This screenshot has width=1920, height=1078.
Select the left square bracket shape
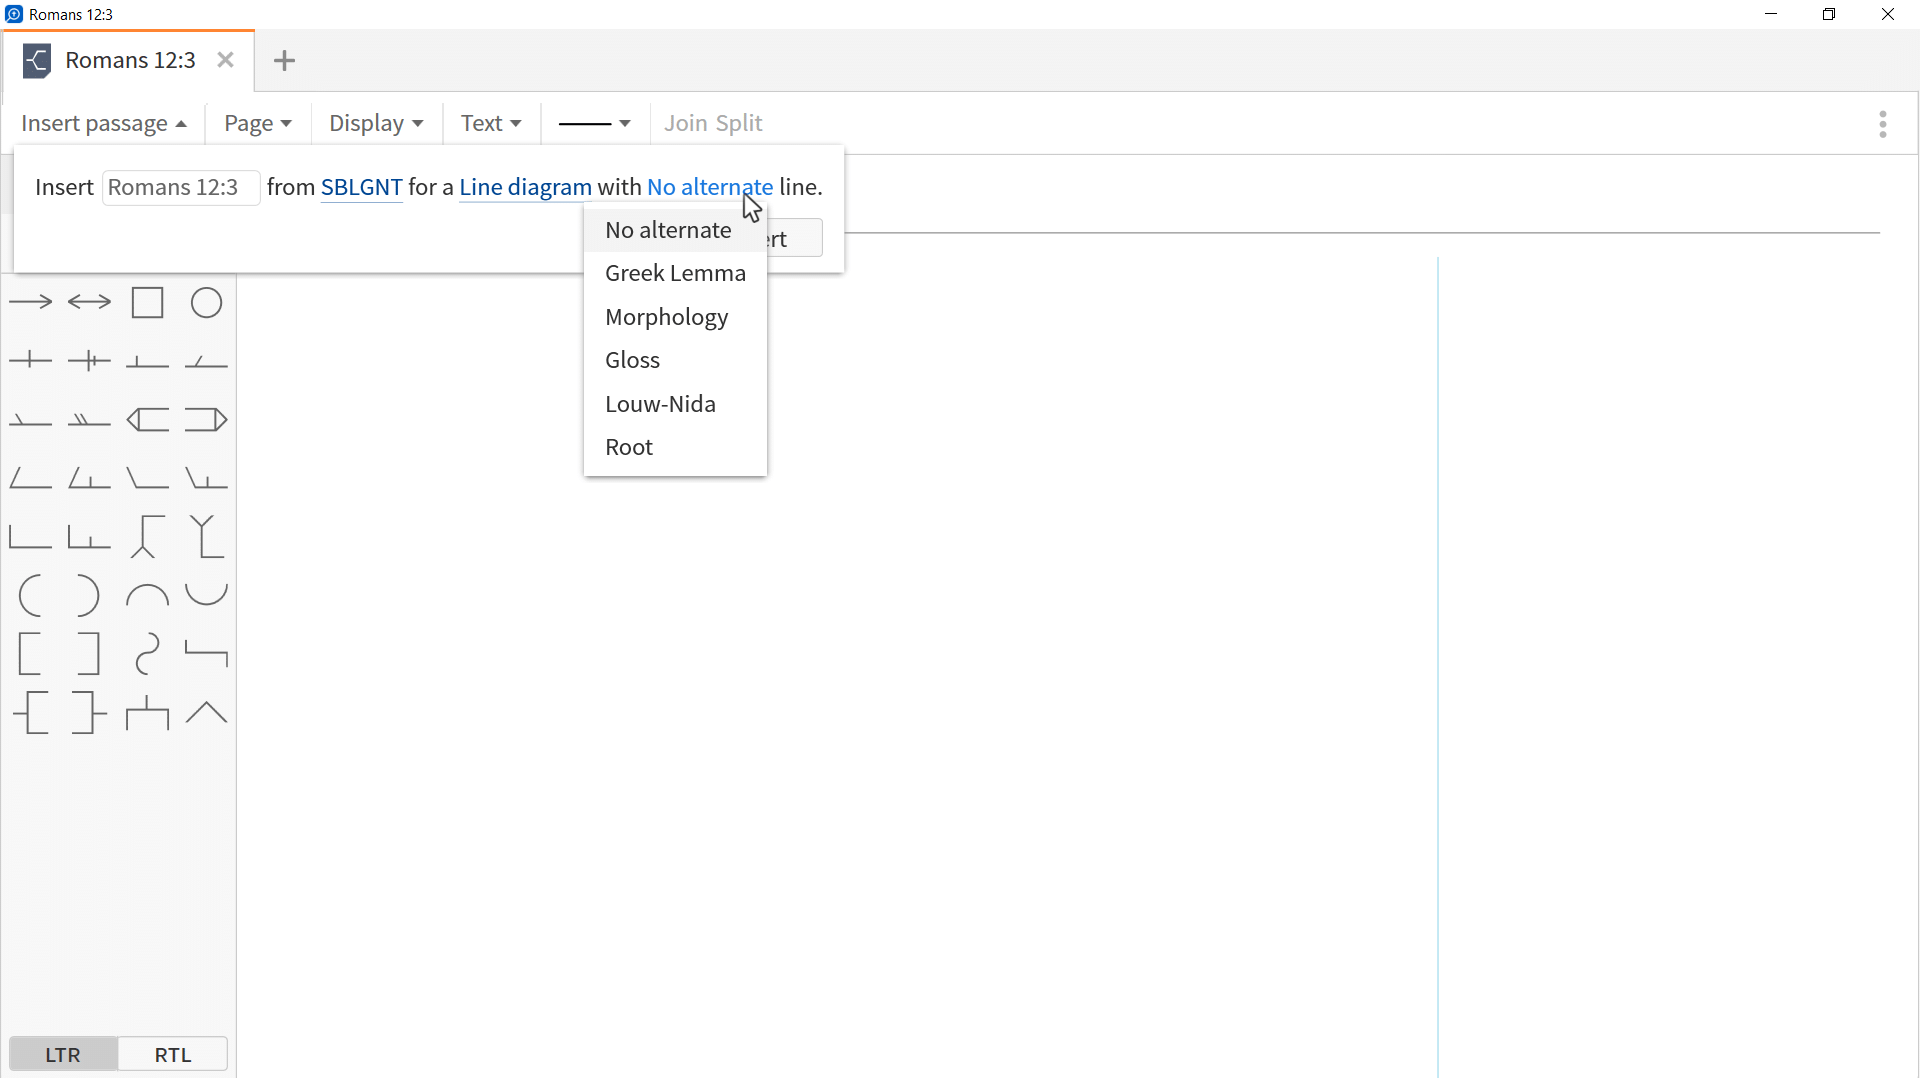(x=30, y=654)
